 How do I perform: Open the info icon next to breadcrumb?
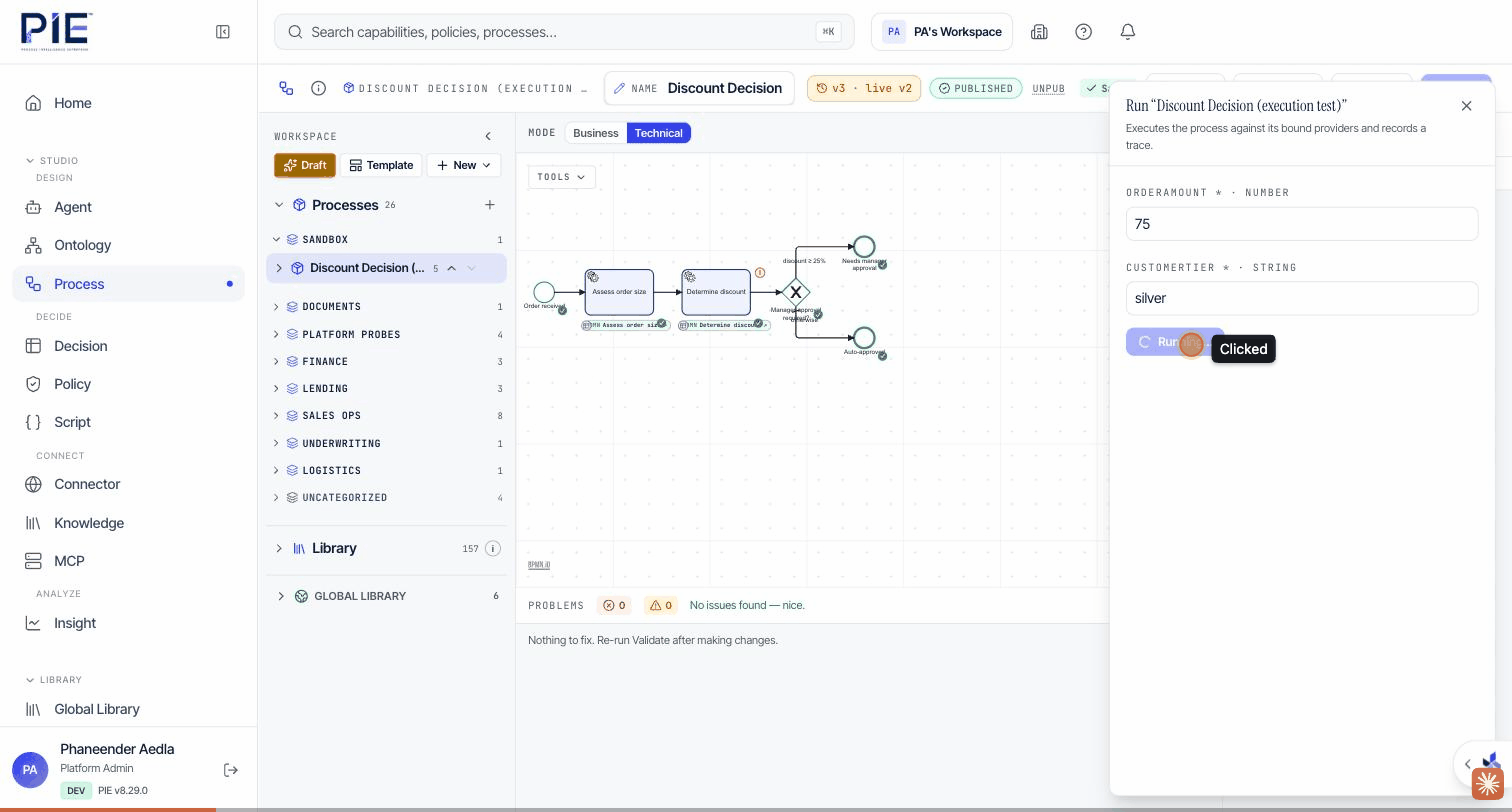pos(318,88)
